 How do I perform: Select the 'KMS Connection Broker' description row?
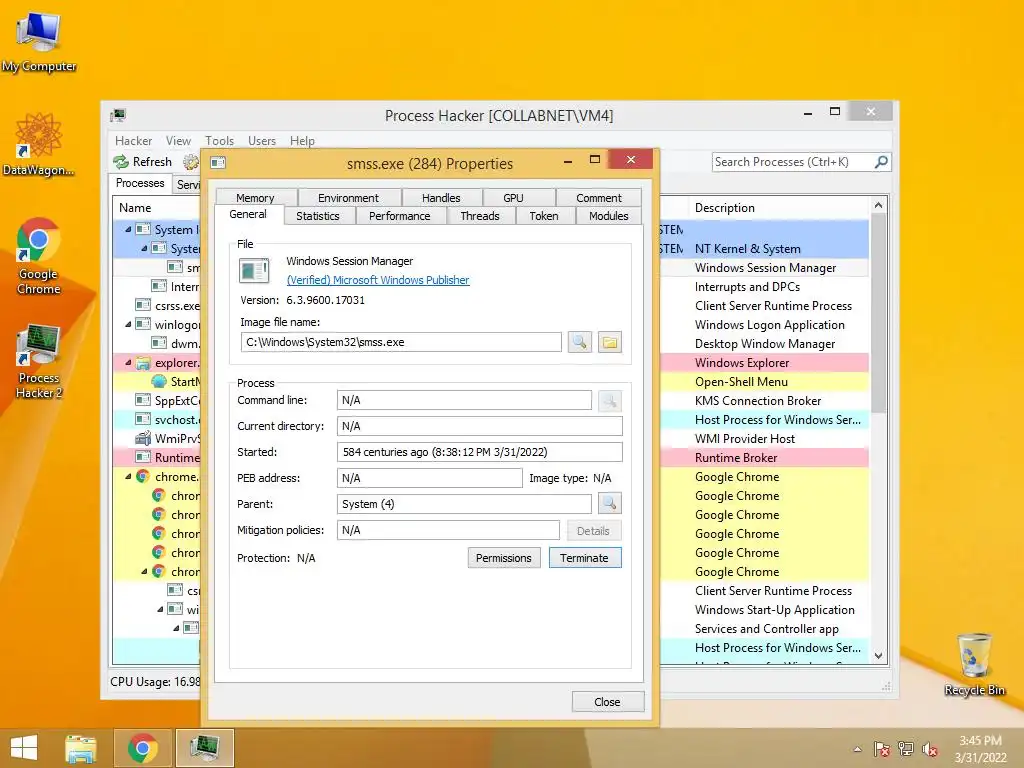(x=758, y=401)
